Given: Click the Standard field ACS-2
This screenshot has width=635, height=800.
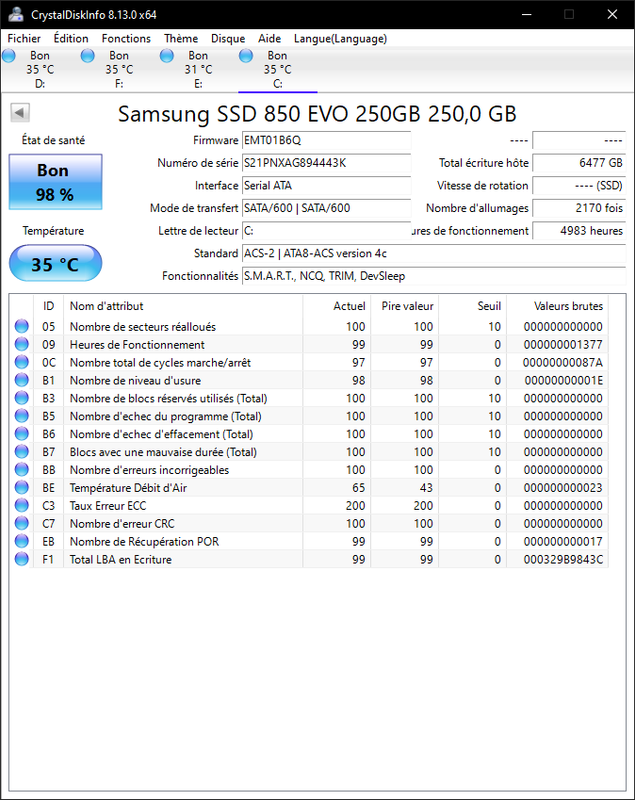Looking at the screenshot, I should (x=434, y=253).
